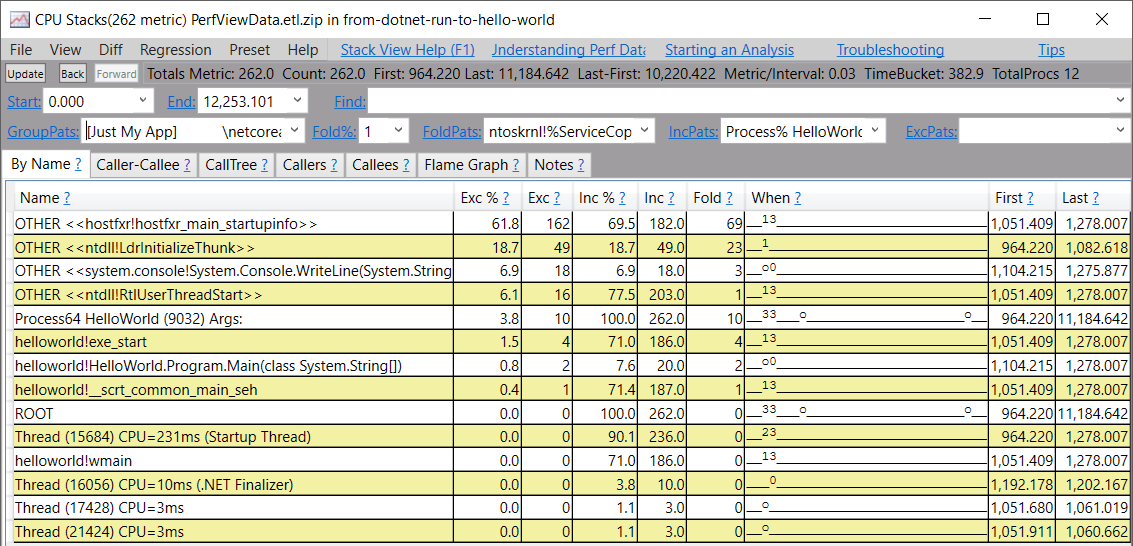
Task: Click the ExcPats label link
Action: 931,131
